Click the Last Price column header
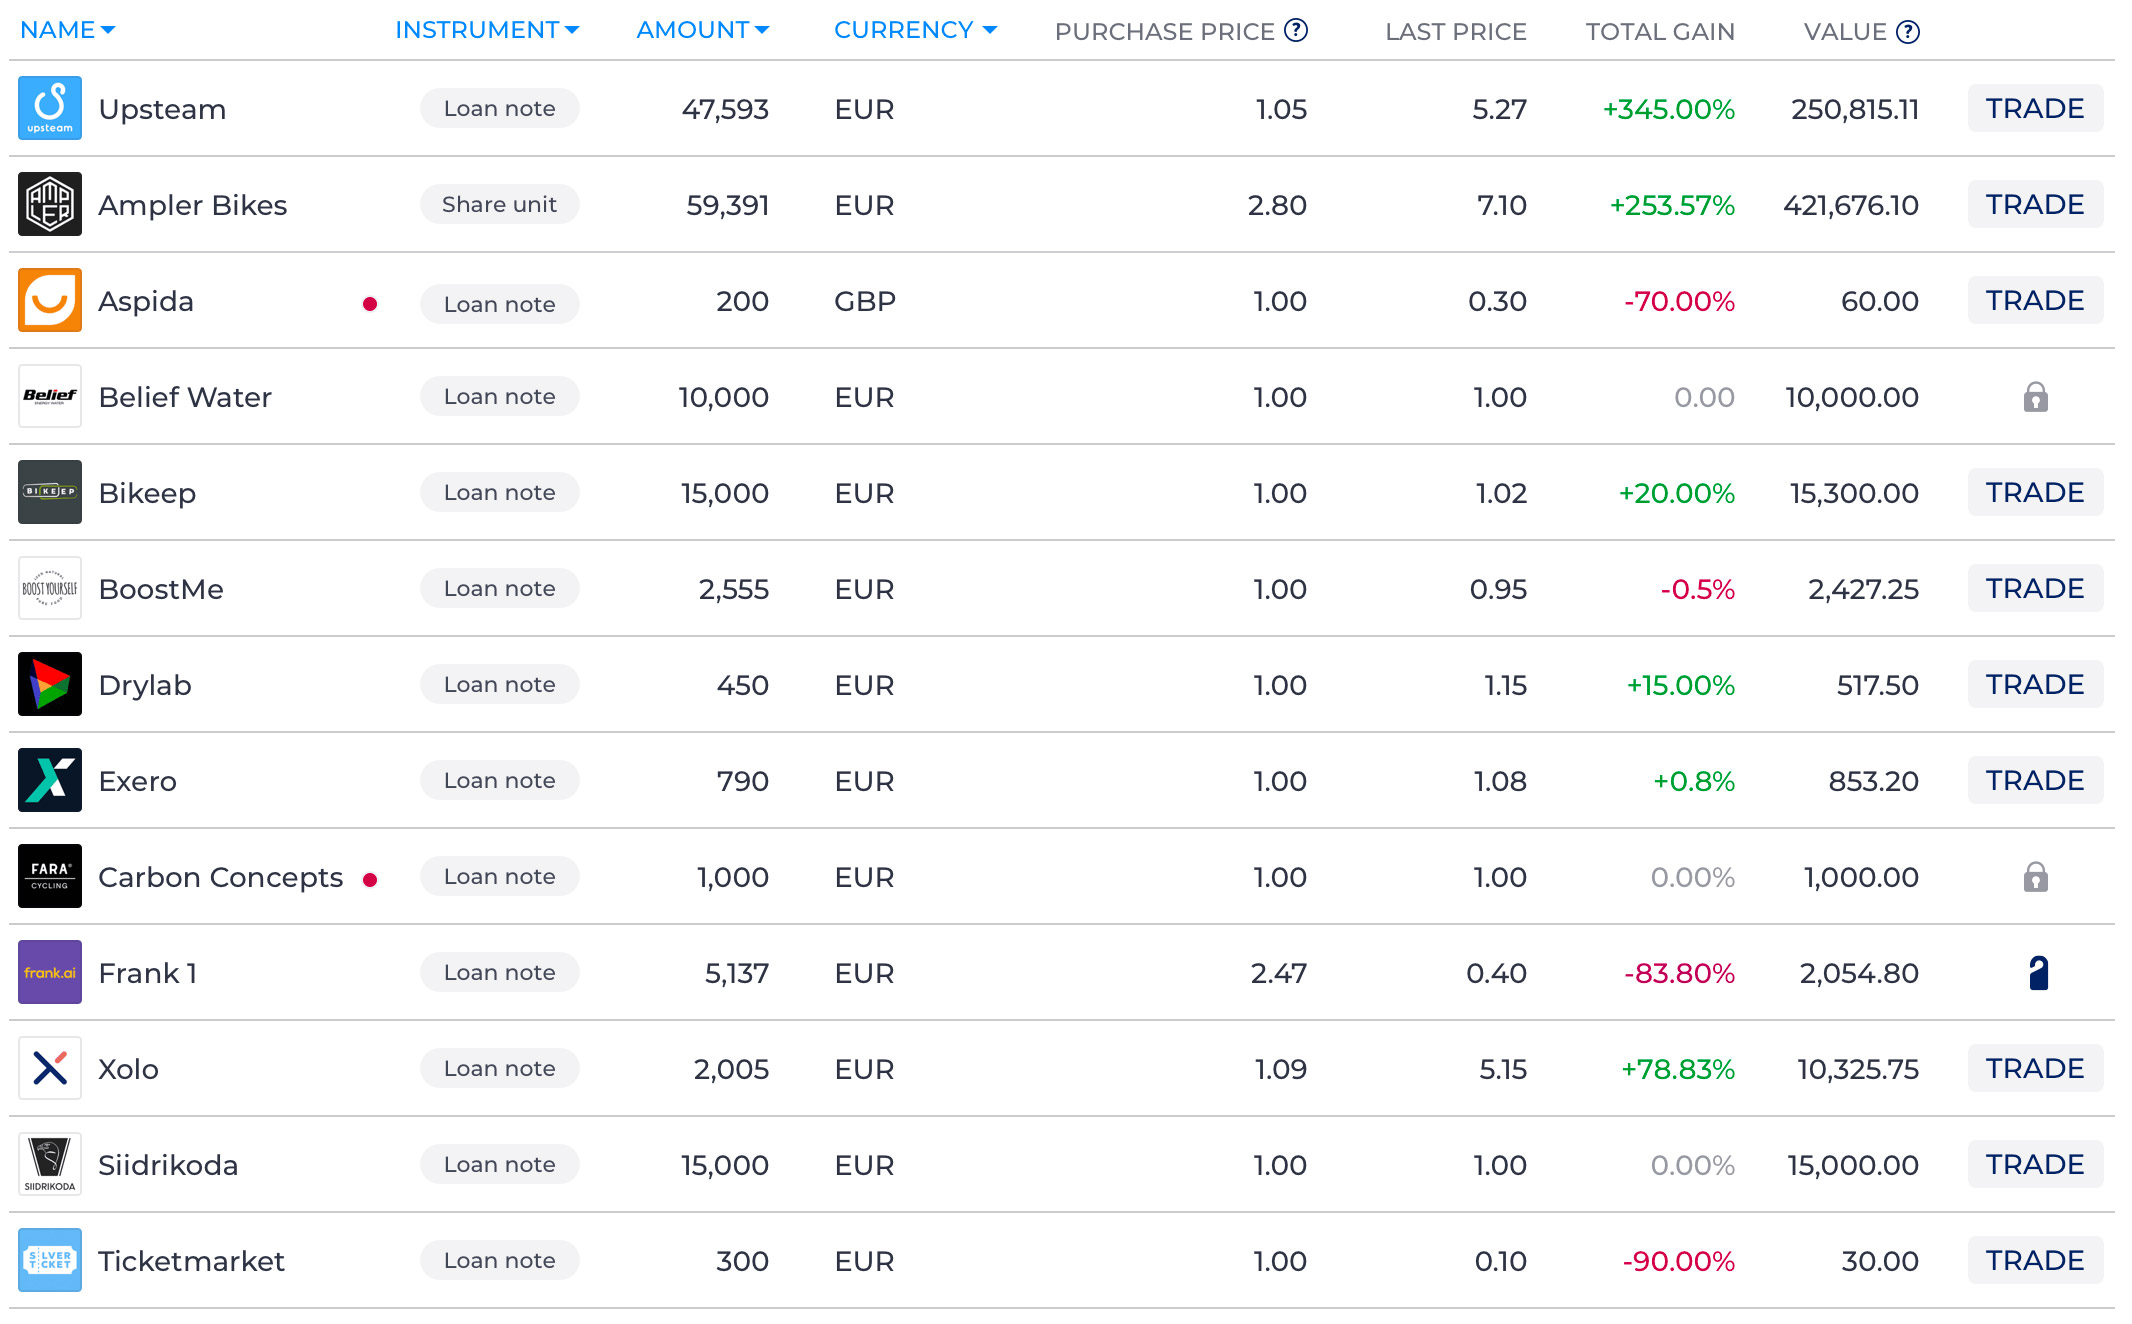 click(x=1456, y=32)
